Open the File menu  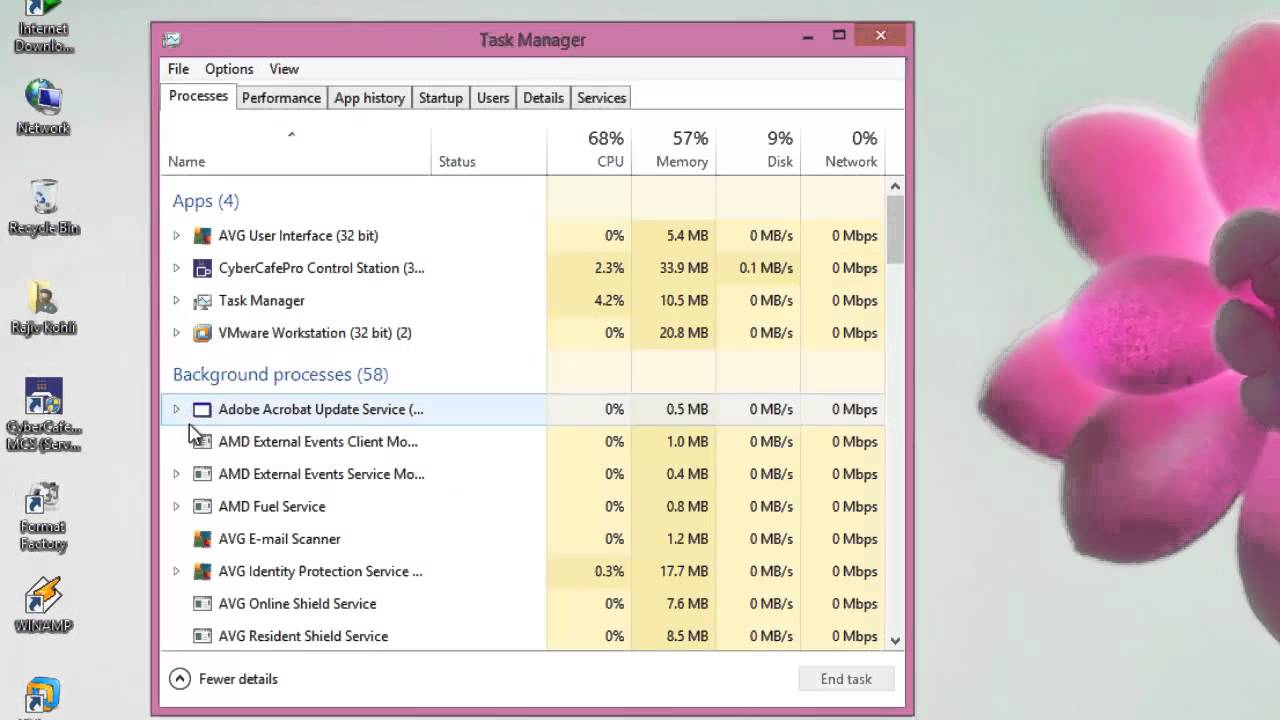(178, 69)
